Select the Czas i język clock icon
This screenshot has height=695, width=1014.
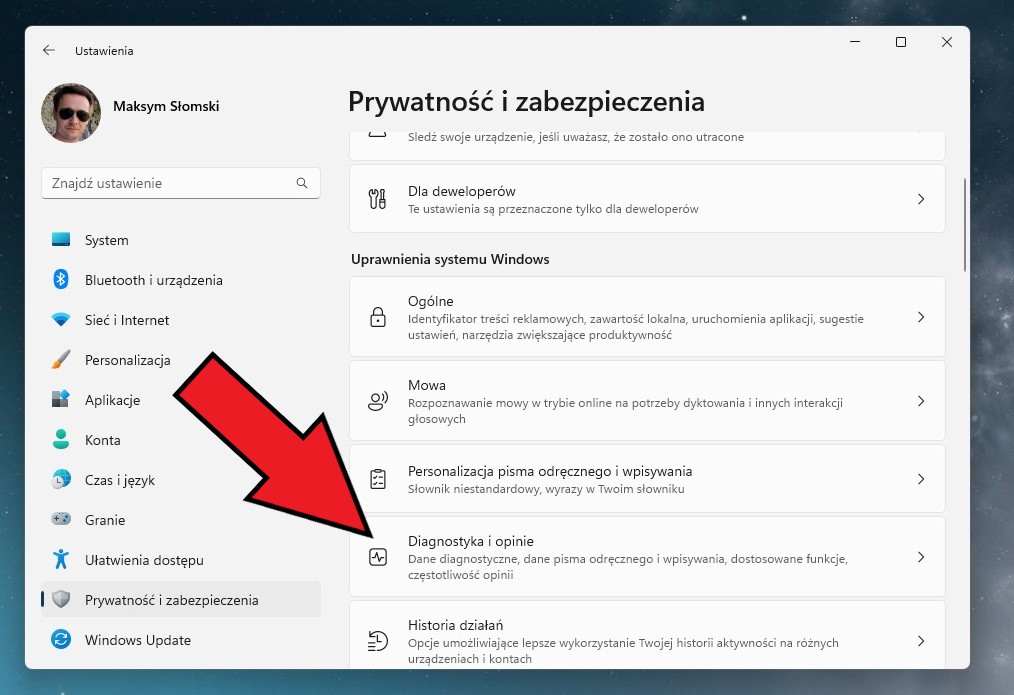pos(62,480)
